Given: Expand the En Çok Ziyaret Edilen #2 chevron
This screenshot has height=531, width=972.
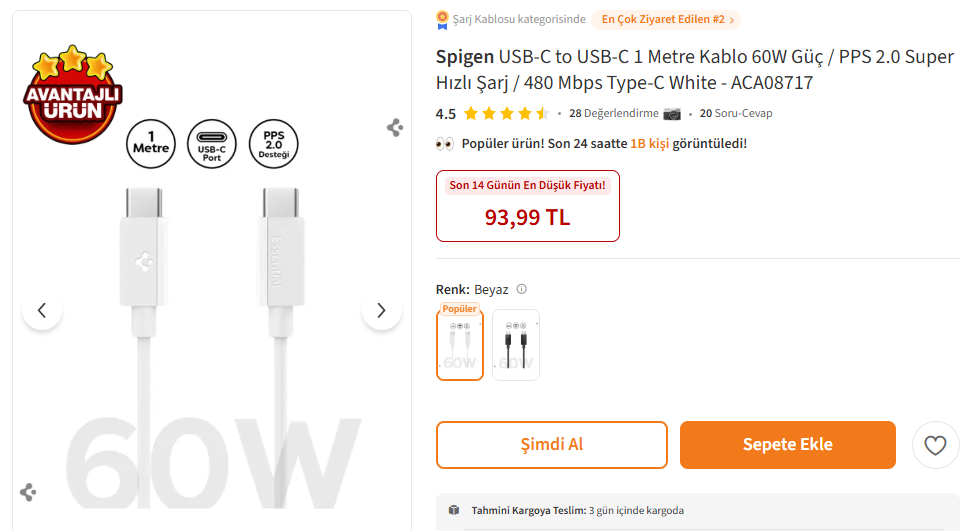Looking at the screenshot, I should tap(732, 20).
